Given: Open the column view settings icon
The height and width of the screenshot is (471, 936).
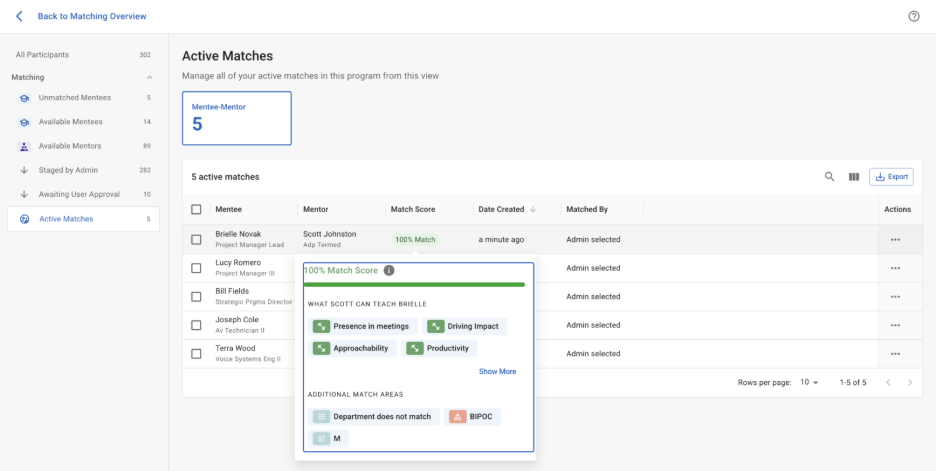Looking at the screenshot, I should (854, 177).
